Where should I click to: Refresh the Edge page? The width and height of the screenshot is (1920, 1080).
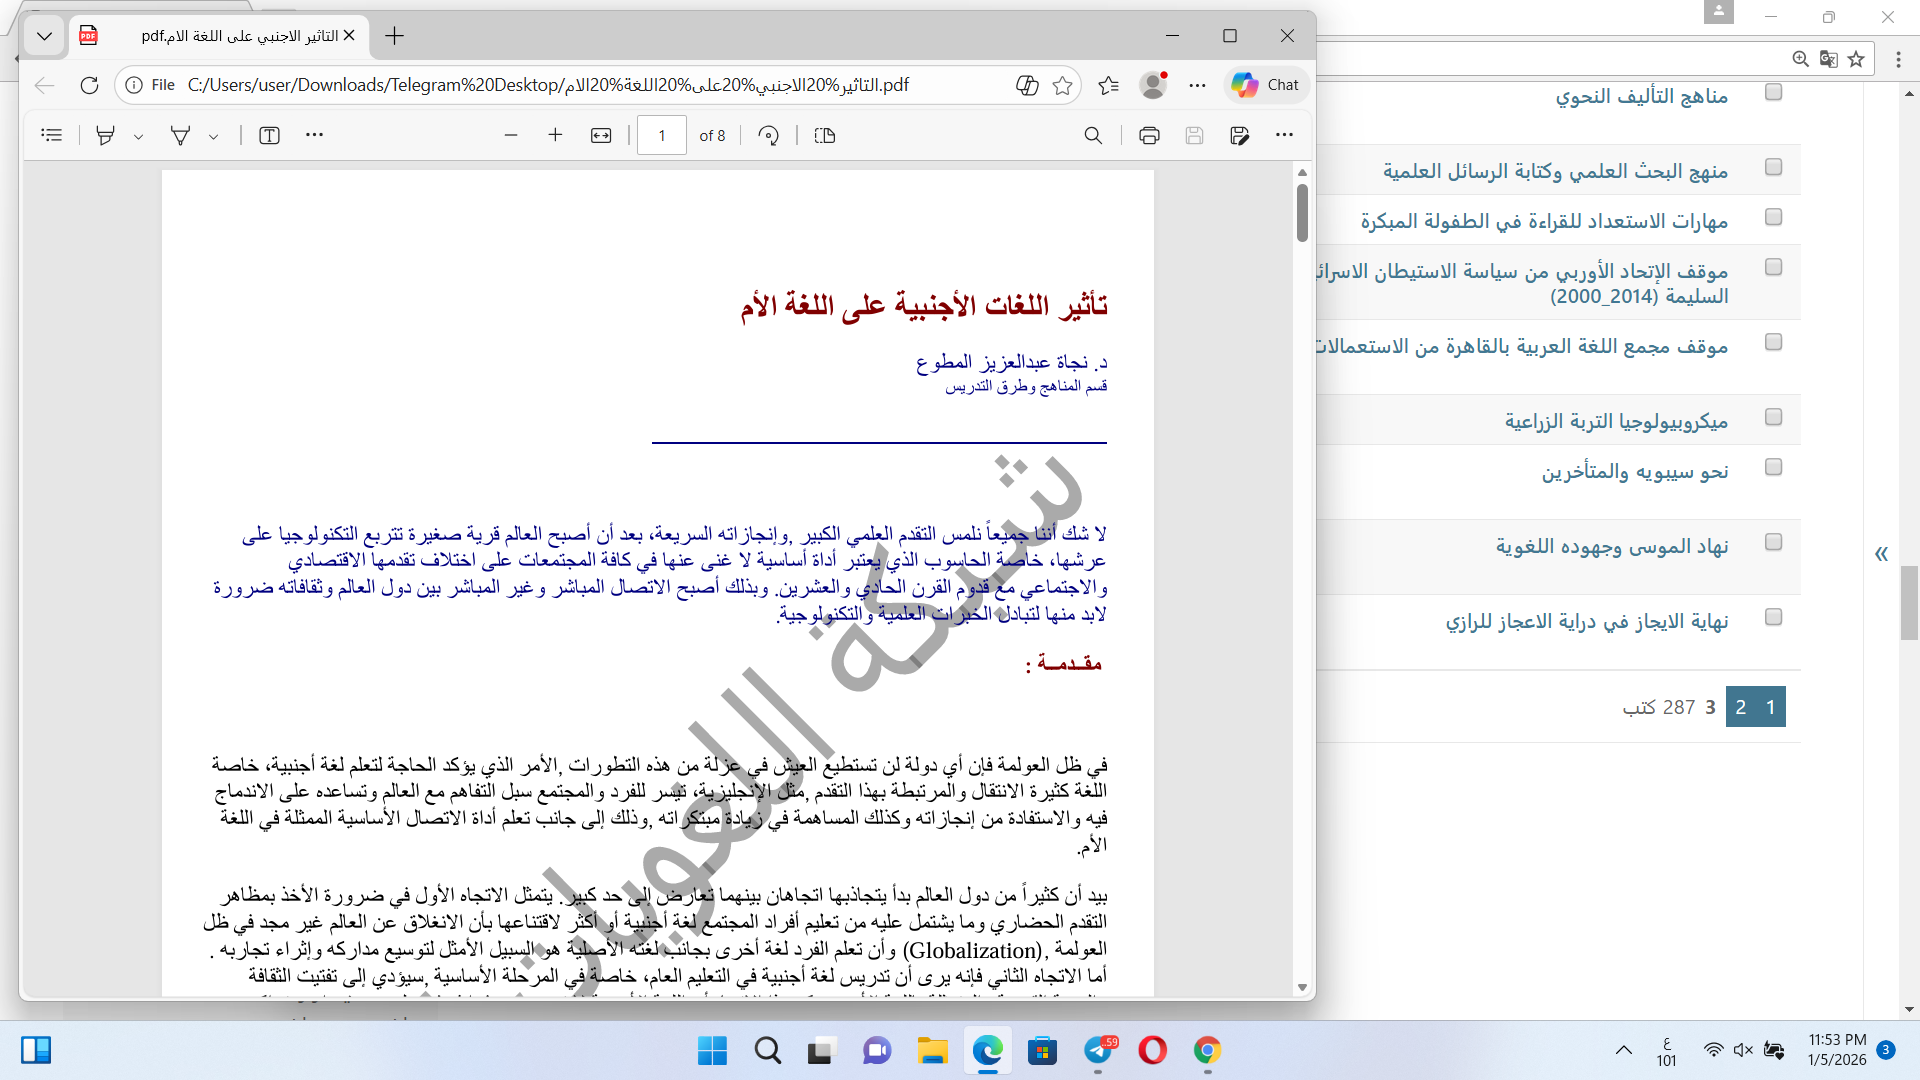click(x=89, y=85)
